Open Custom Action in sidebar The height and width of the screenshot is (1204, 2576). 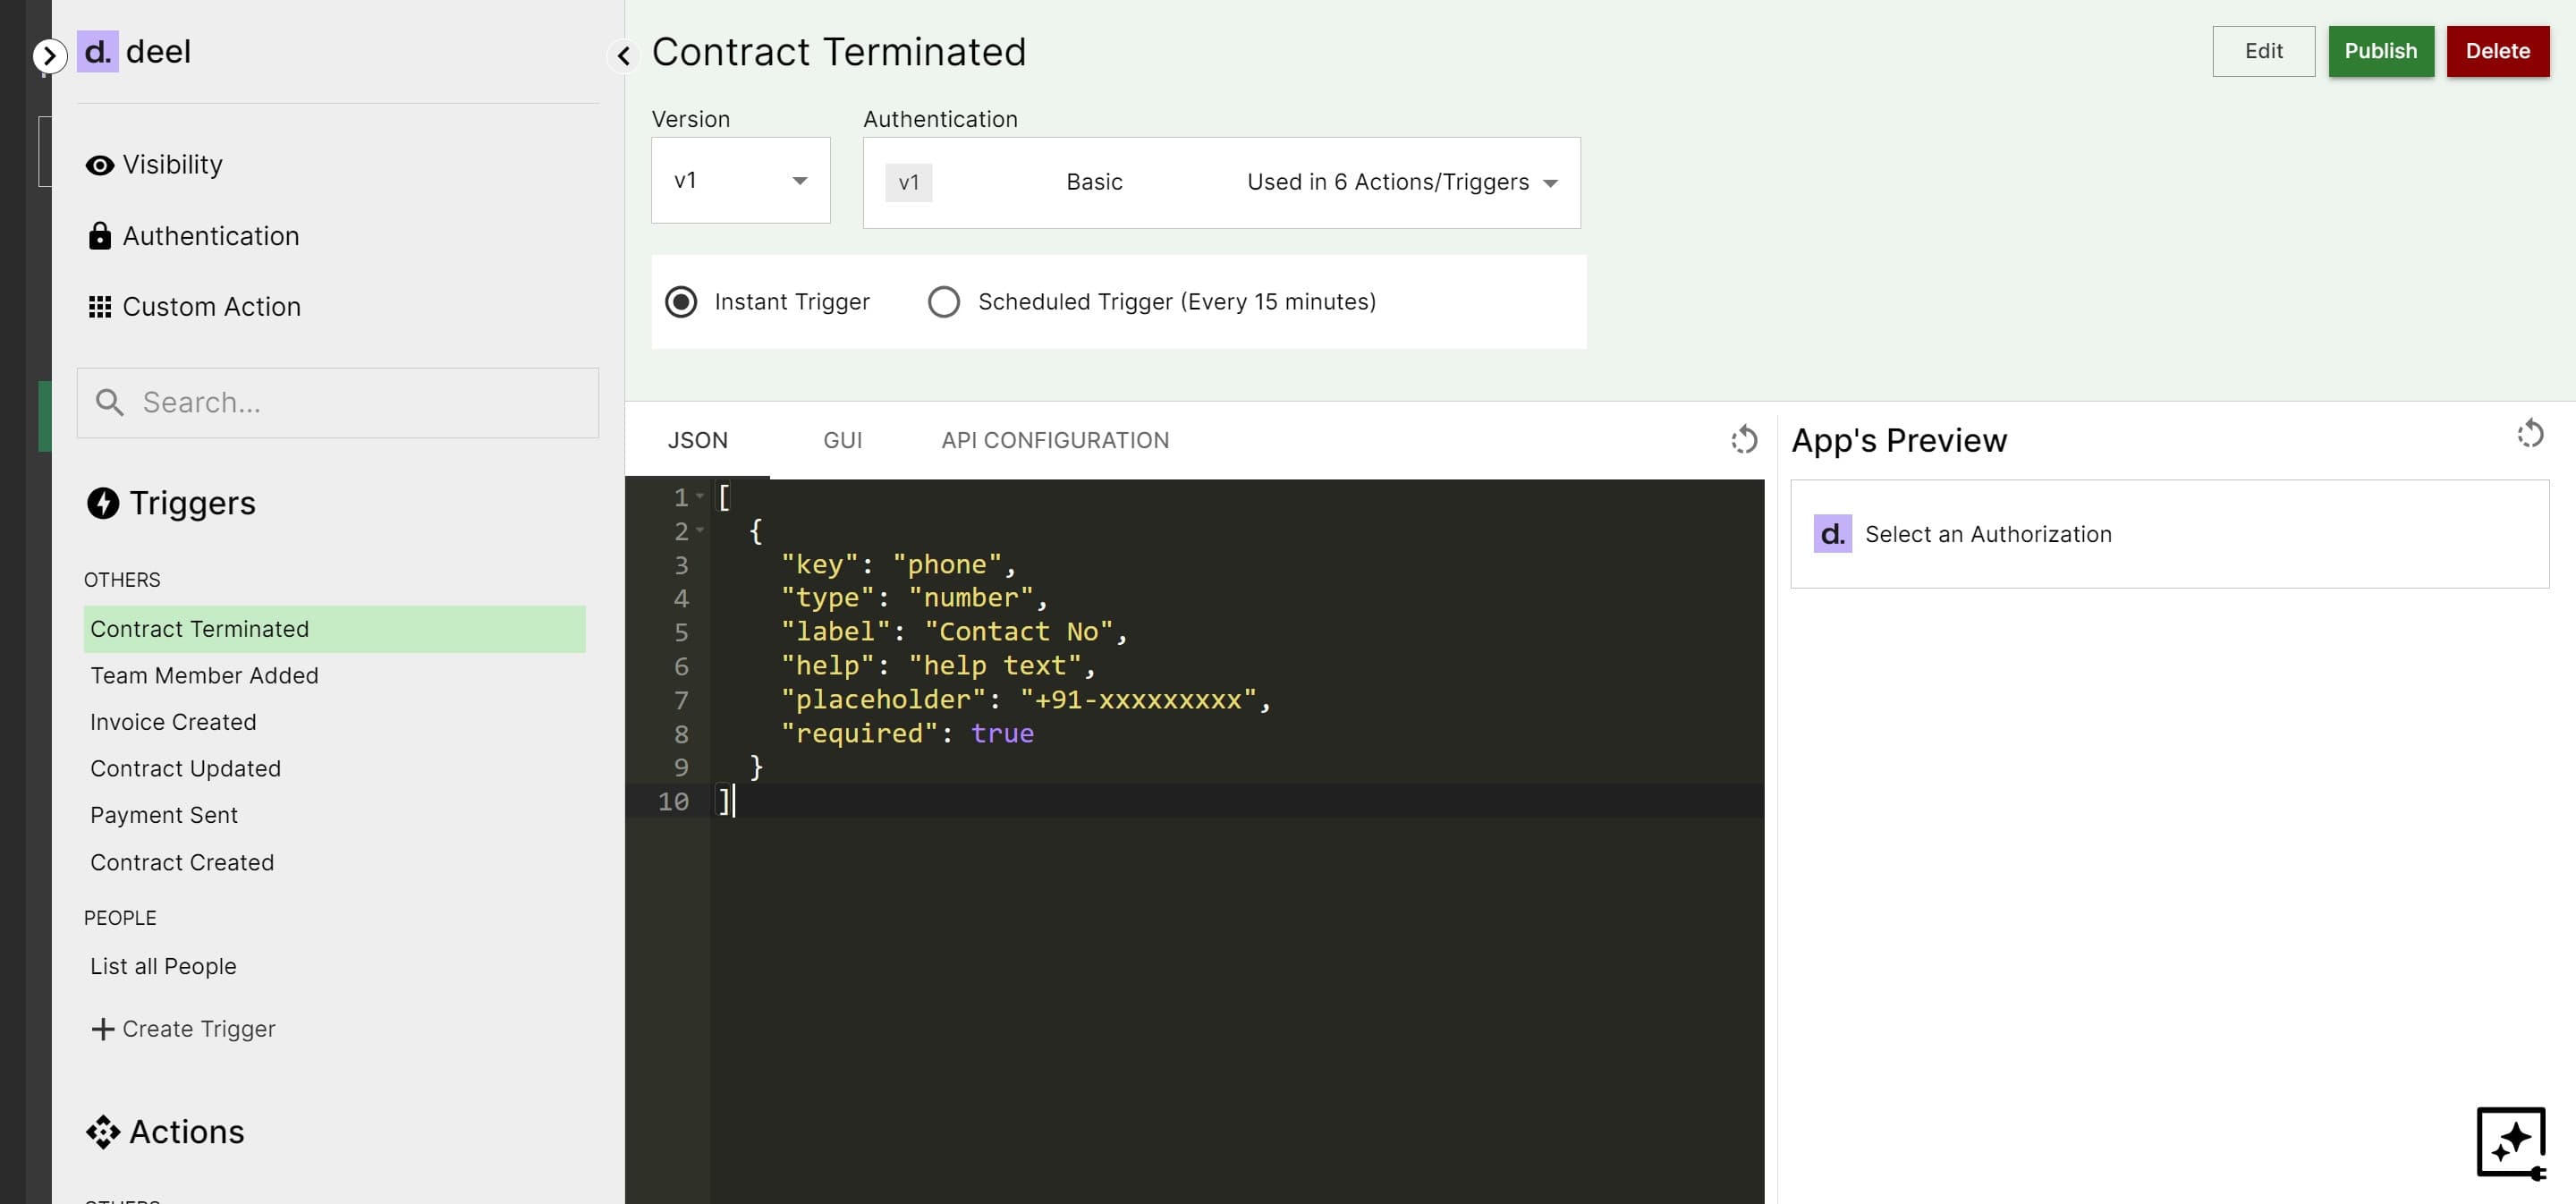point(195,307)
